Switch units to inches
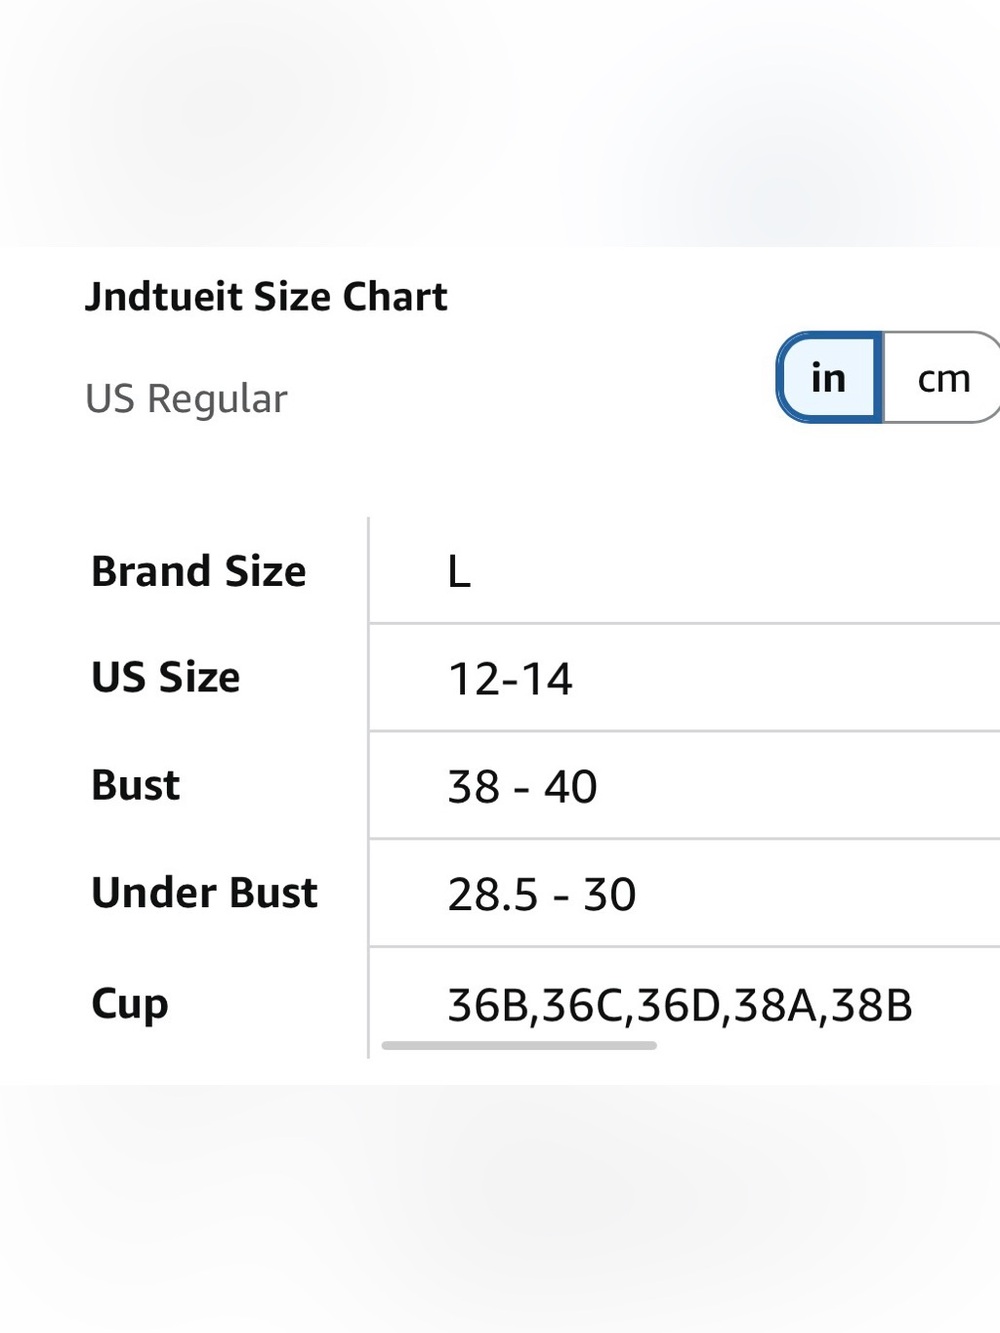 tap(829, 378)
